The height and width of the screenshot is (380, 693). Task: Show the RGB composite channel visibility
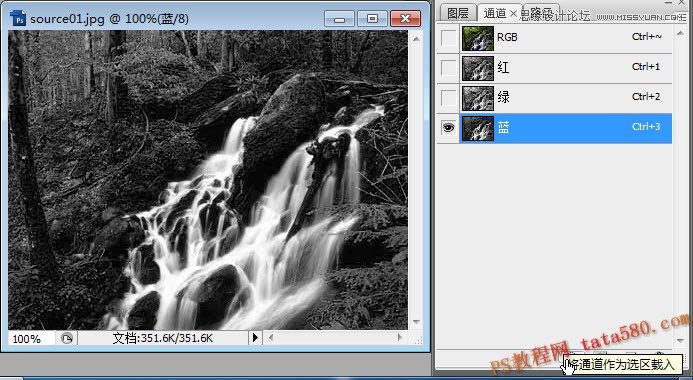coord(448,38)
